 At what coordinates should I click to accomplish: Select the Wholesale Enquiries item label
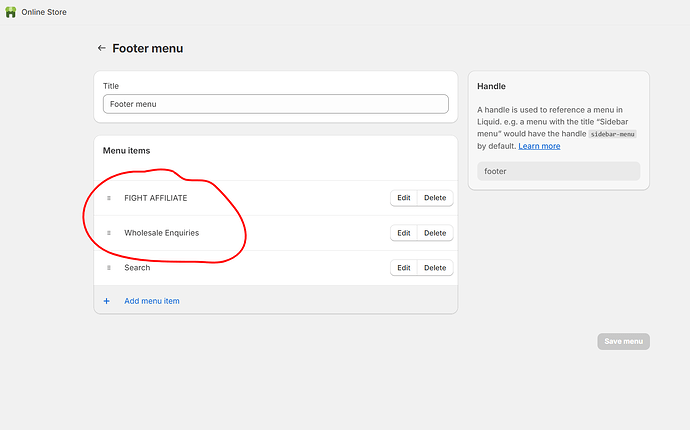[161, 233]
